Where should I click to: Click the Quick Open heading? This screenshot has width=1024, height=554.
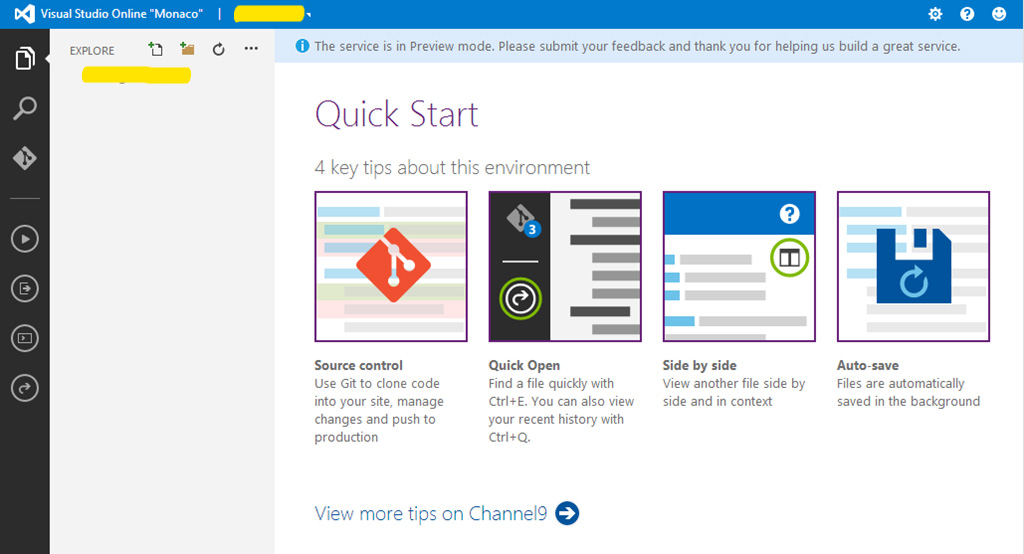point(524,365)
